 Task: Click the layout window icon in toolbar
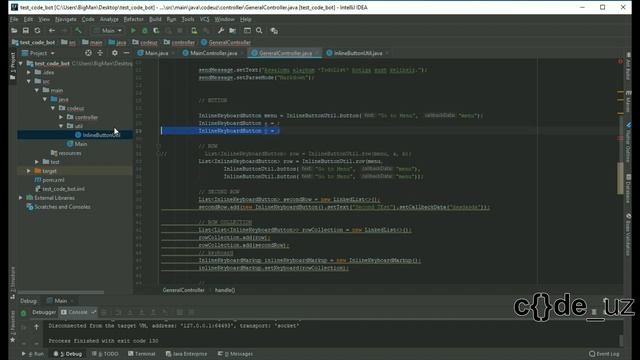point(247,31)
